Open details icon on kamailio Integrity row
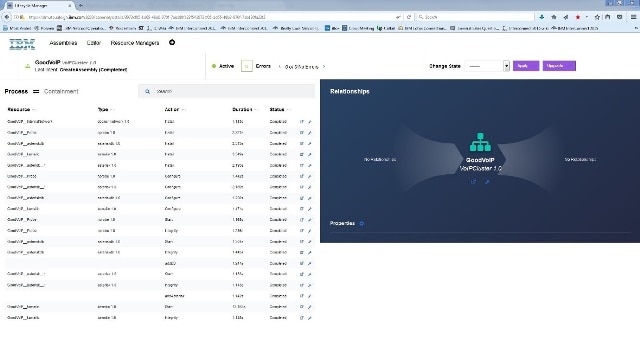This screenshot has width=640, height=360. tap(302, 318)
